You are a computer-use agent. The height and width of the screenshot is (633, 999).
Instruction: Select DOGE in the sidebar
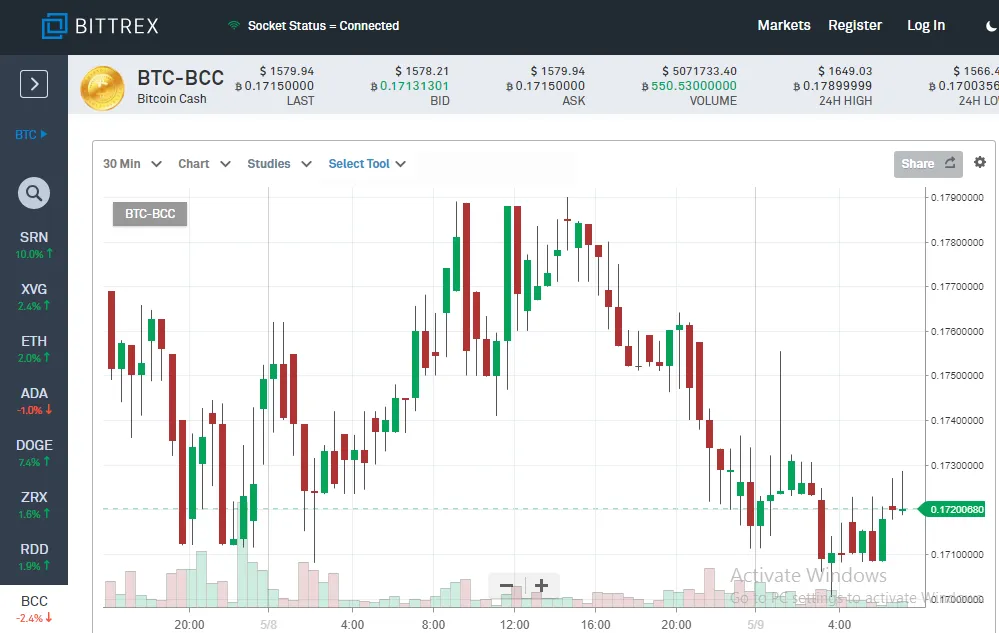coord(34,453)
